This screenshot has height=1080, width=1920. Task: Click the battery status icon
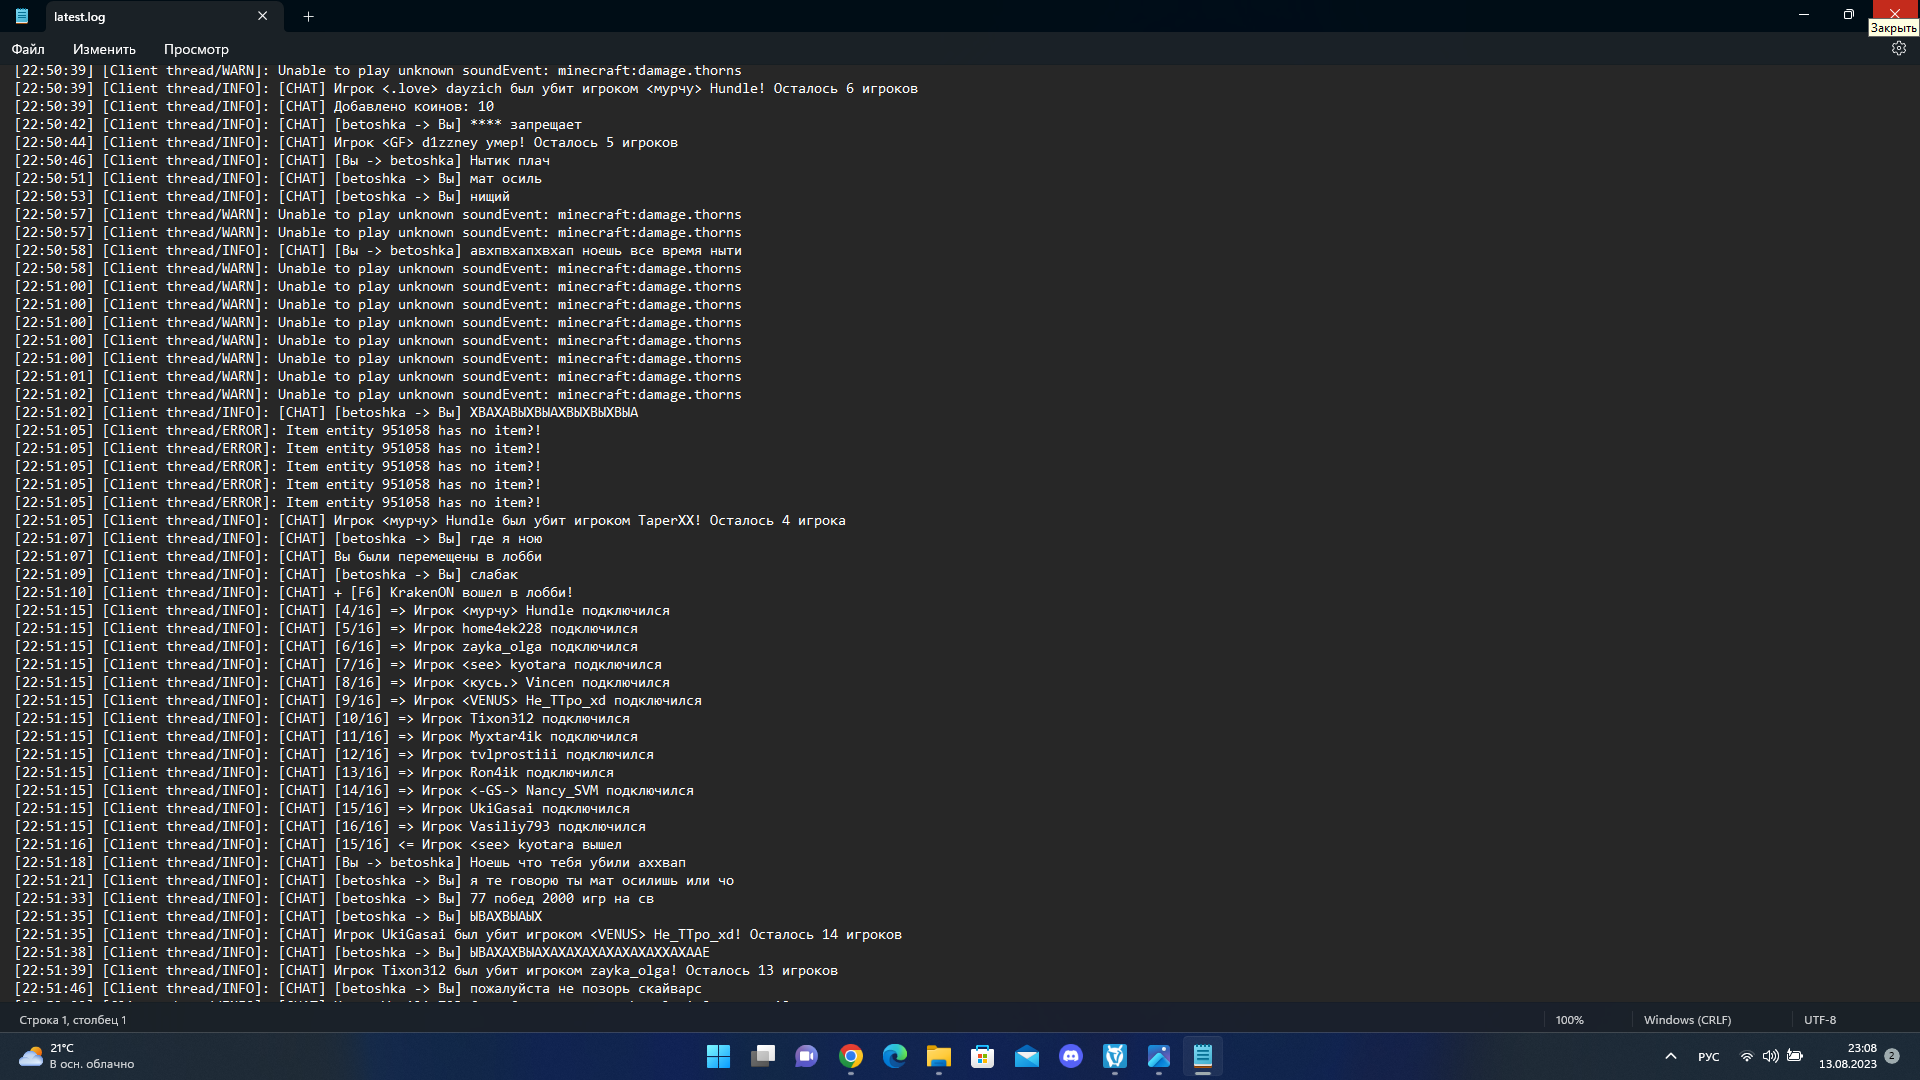(1795, 1056)
